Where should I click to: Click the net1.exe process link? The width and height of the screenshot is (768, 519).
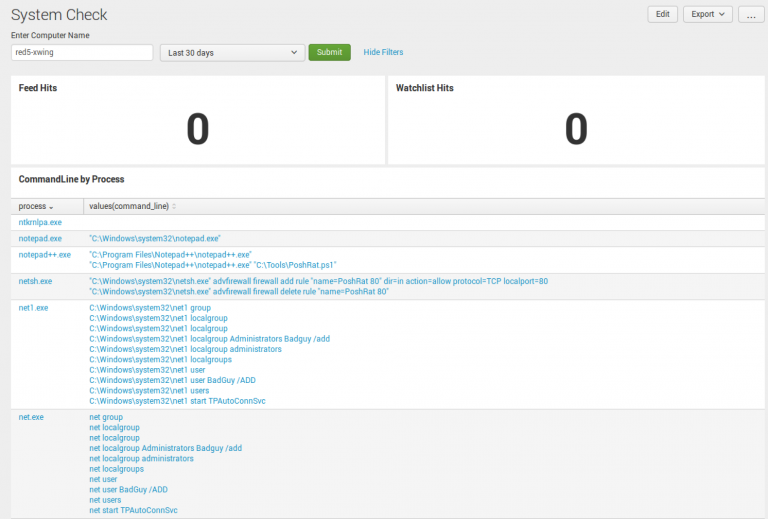pos(33,308)
